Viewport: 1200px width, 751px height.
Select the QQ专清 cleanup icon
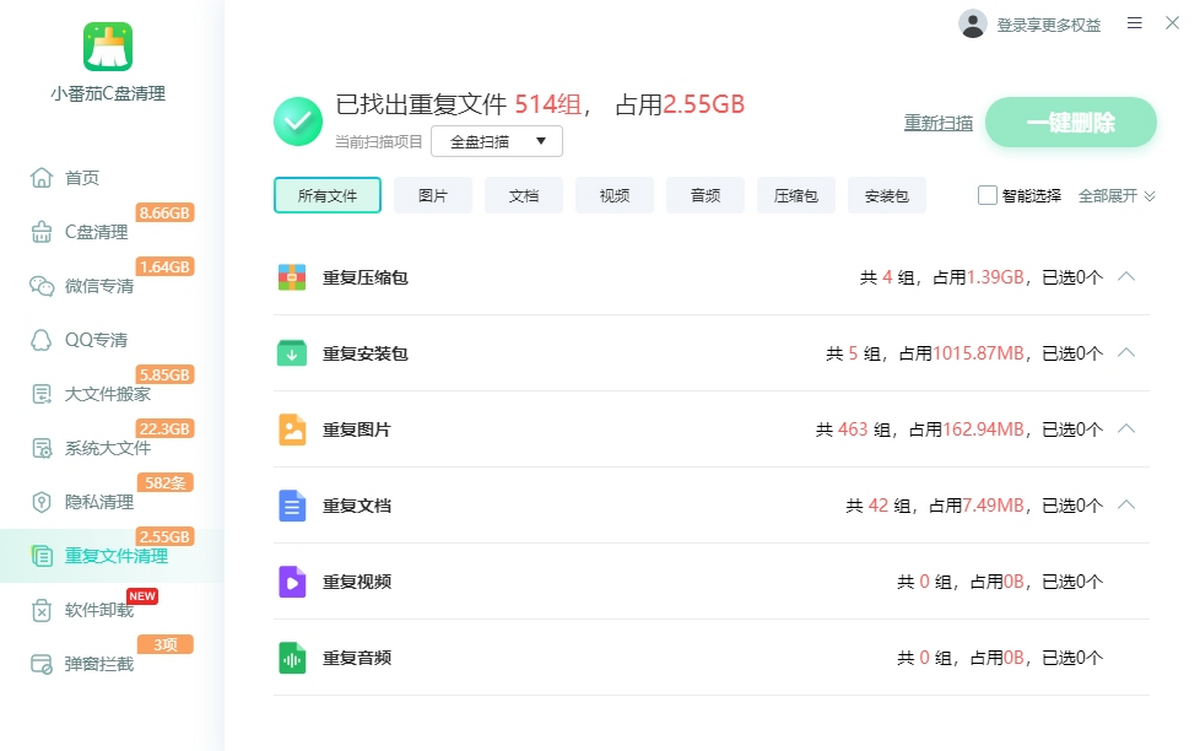[40, 339]
